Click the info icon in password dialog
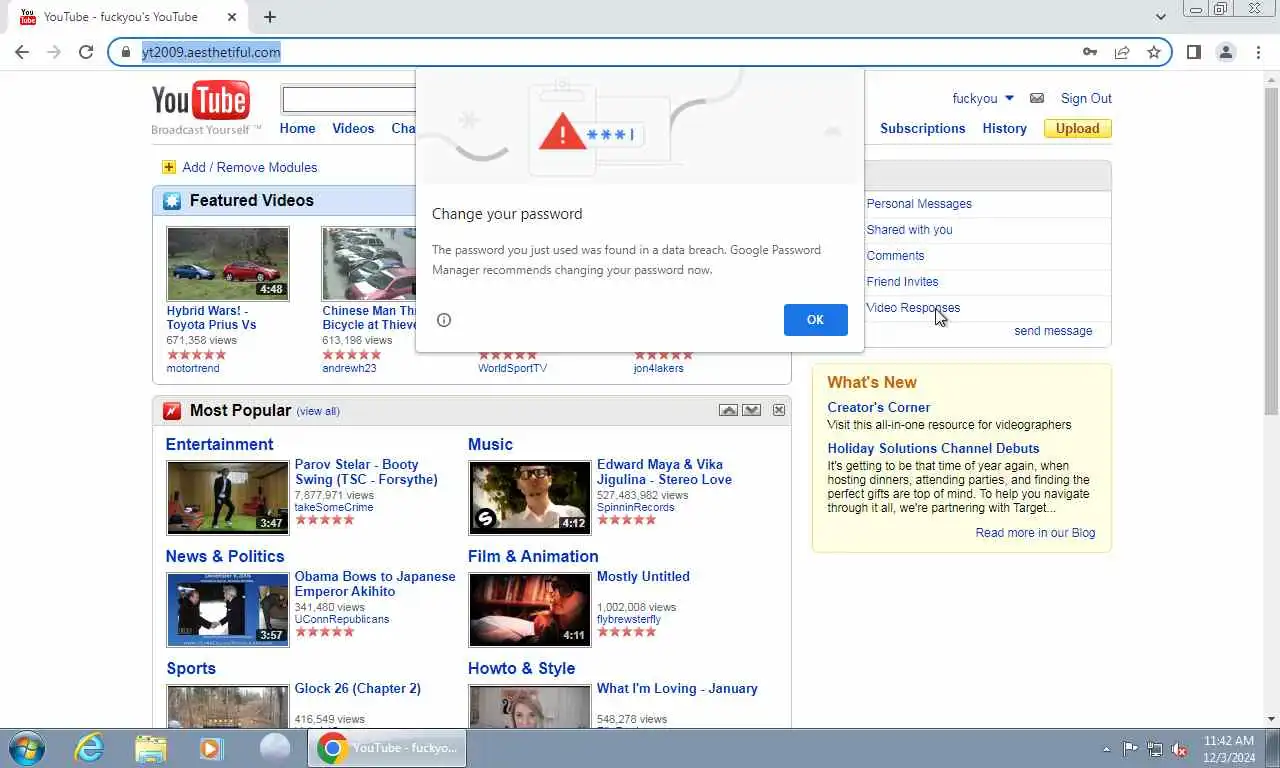Screen dimensions: 1280x768 coord(444,320)
